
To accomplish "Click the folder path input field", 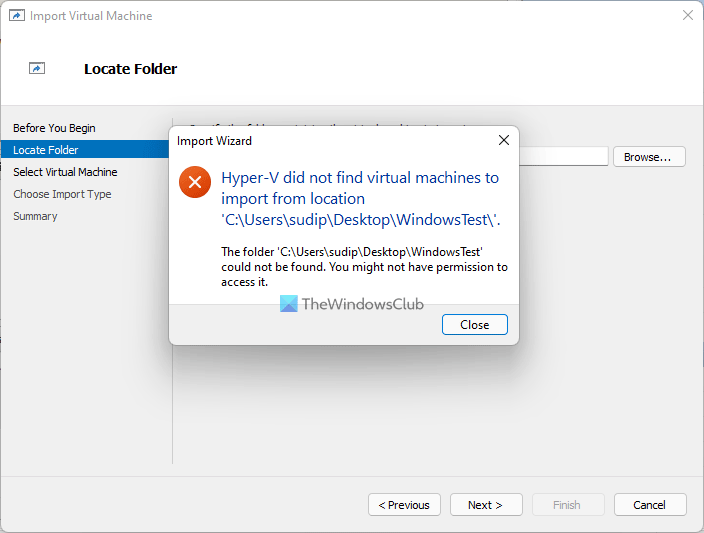I will tap(563, 156).
